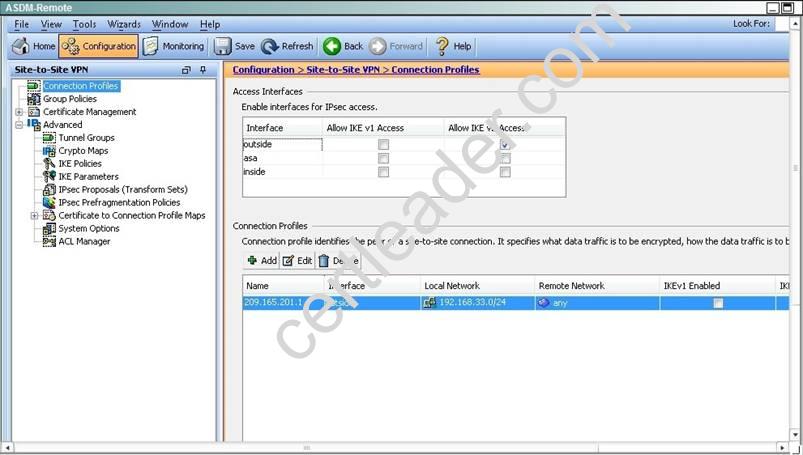Screen dimensions: 803x455
Task: Click the horizontal scrollbar right arrow
Action: point(782,448)
